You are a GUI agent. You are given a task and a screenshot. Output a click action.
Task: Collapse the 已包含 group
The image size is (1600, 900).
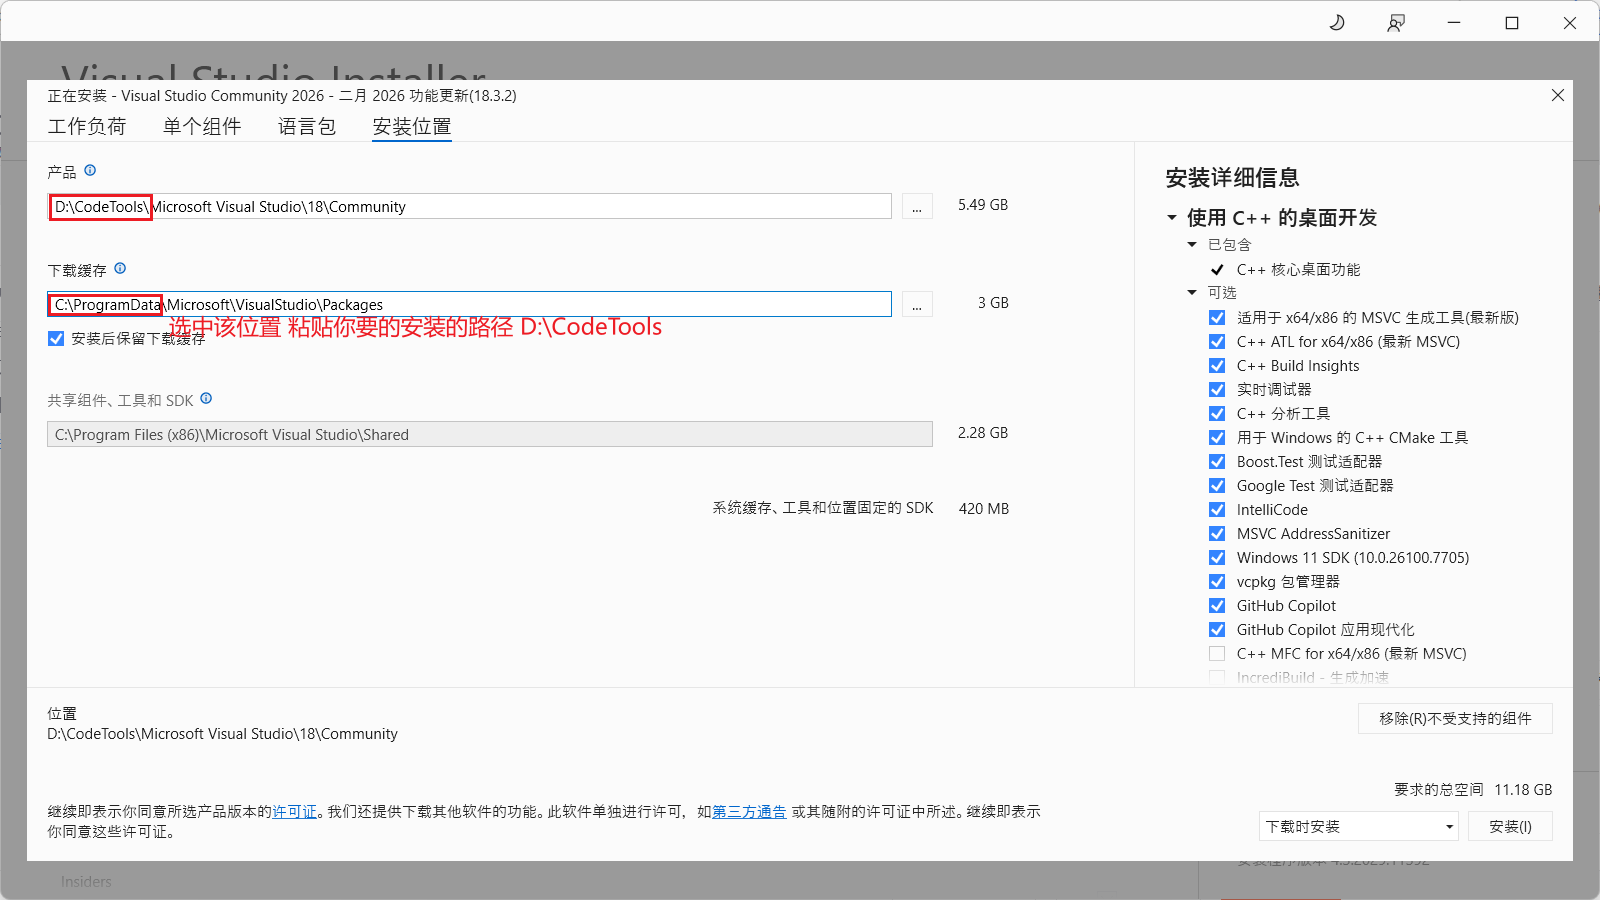click(x=1192, y=244)
